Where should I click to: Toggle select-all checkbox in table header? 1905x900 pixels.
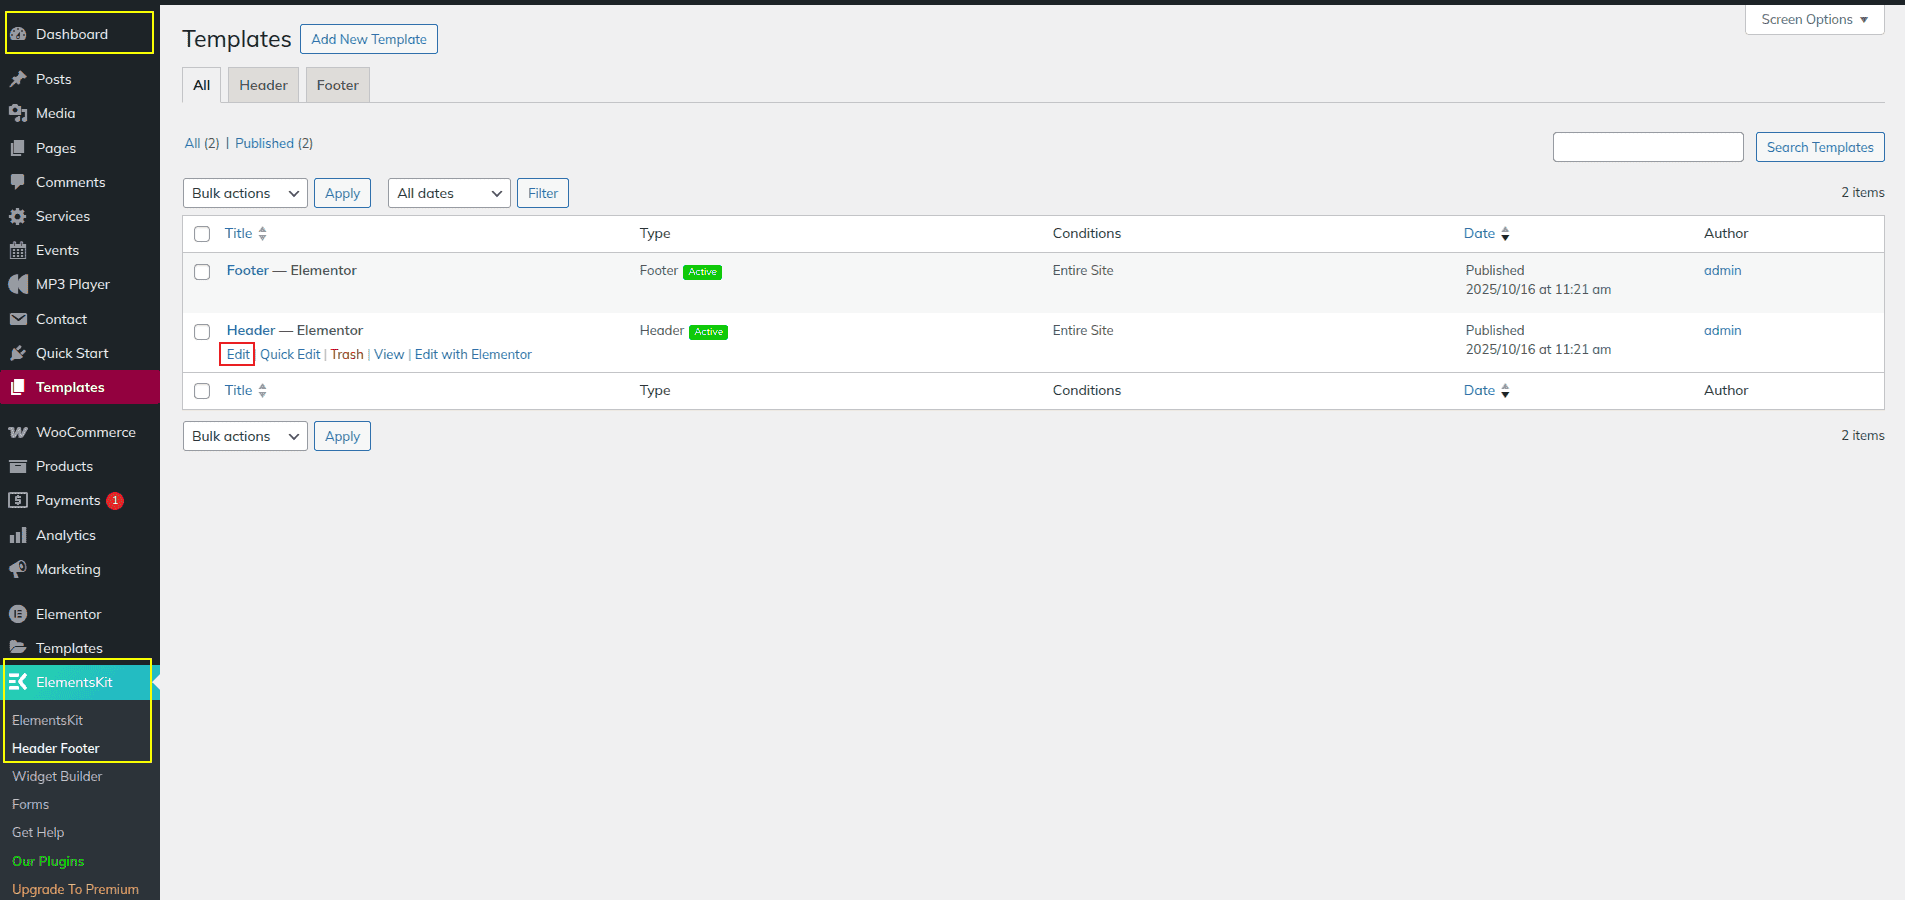tap(202, 234)
